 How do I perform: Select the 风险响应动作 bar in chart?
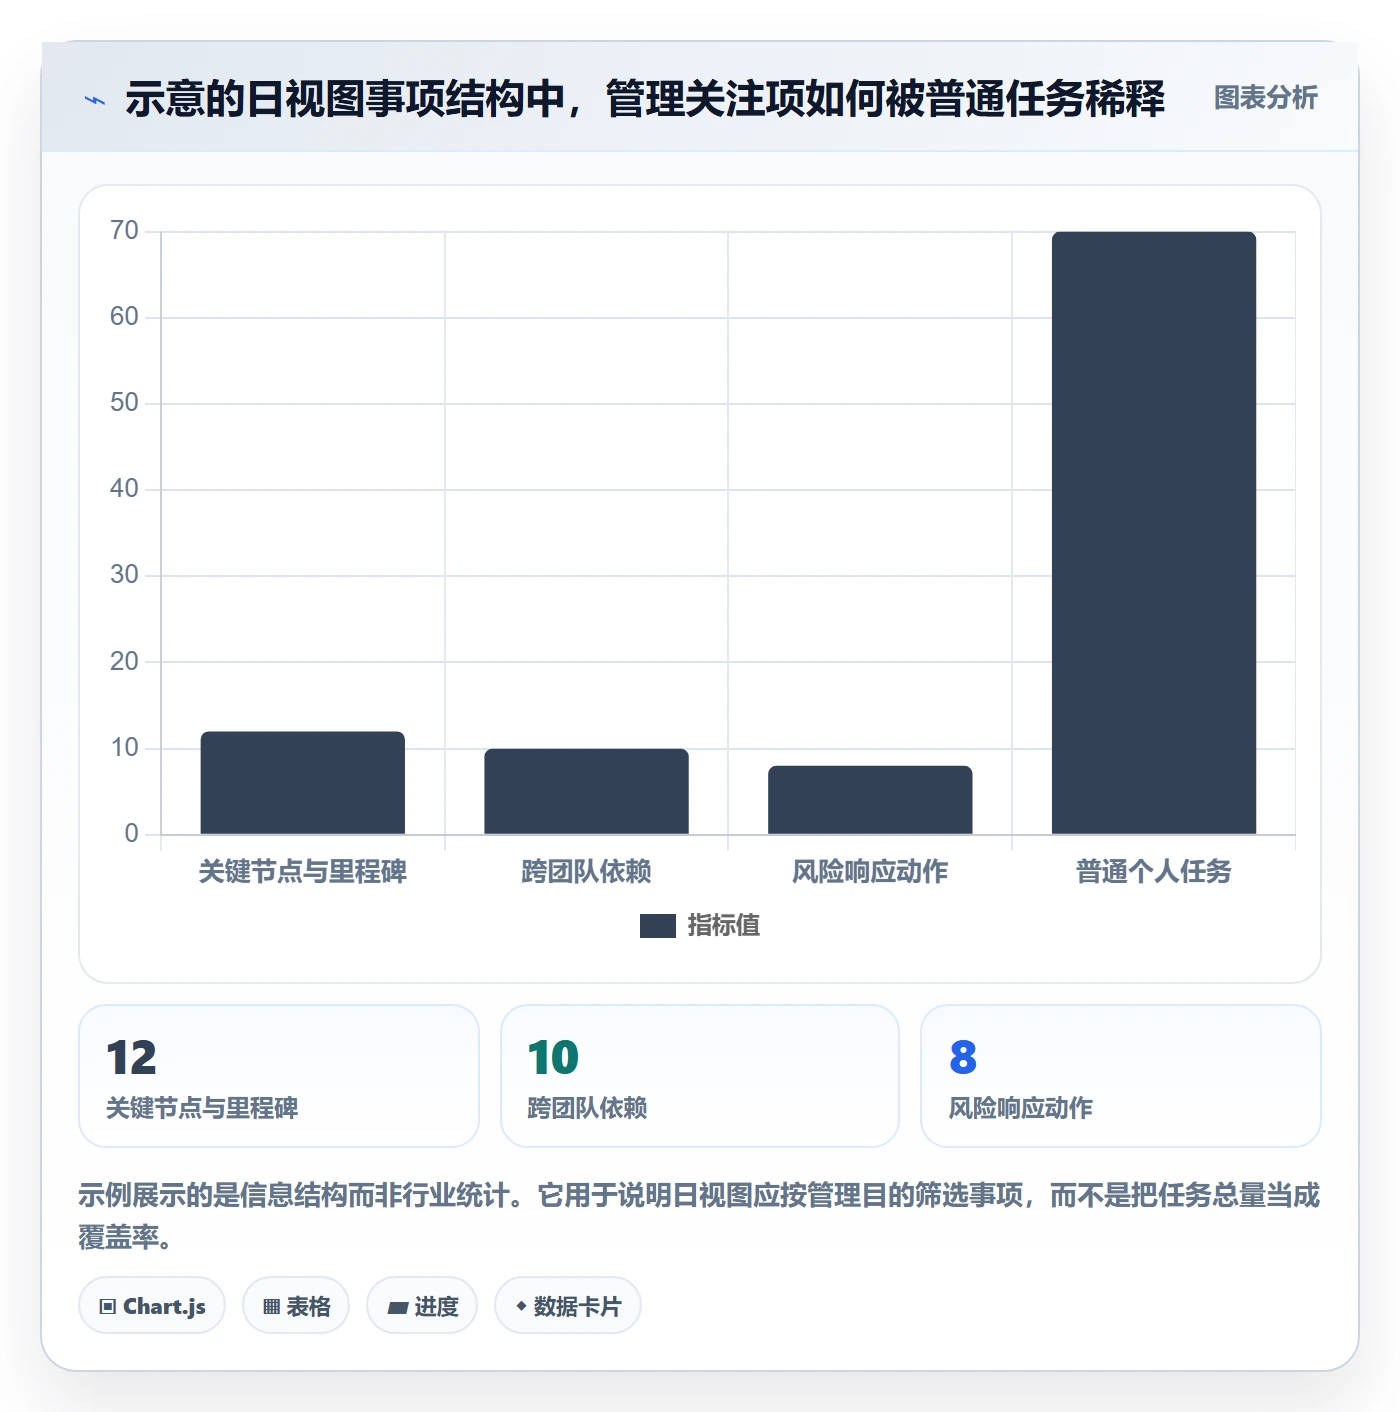tap(870, 800)
